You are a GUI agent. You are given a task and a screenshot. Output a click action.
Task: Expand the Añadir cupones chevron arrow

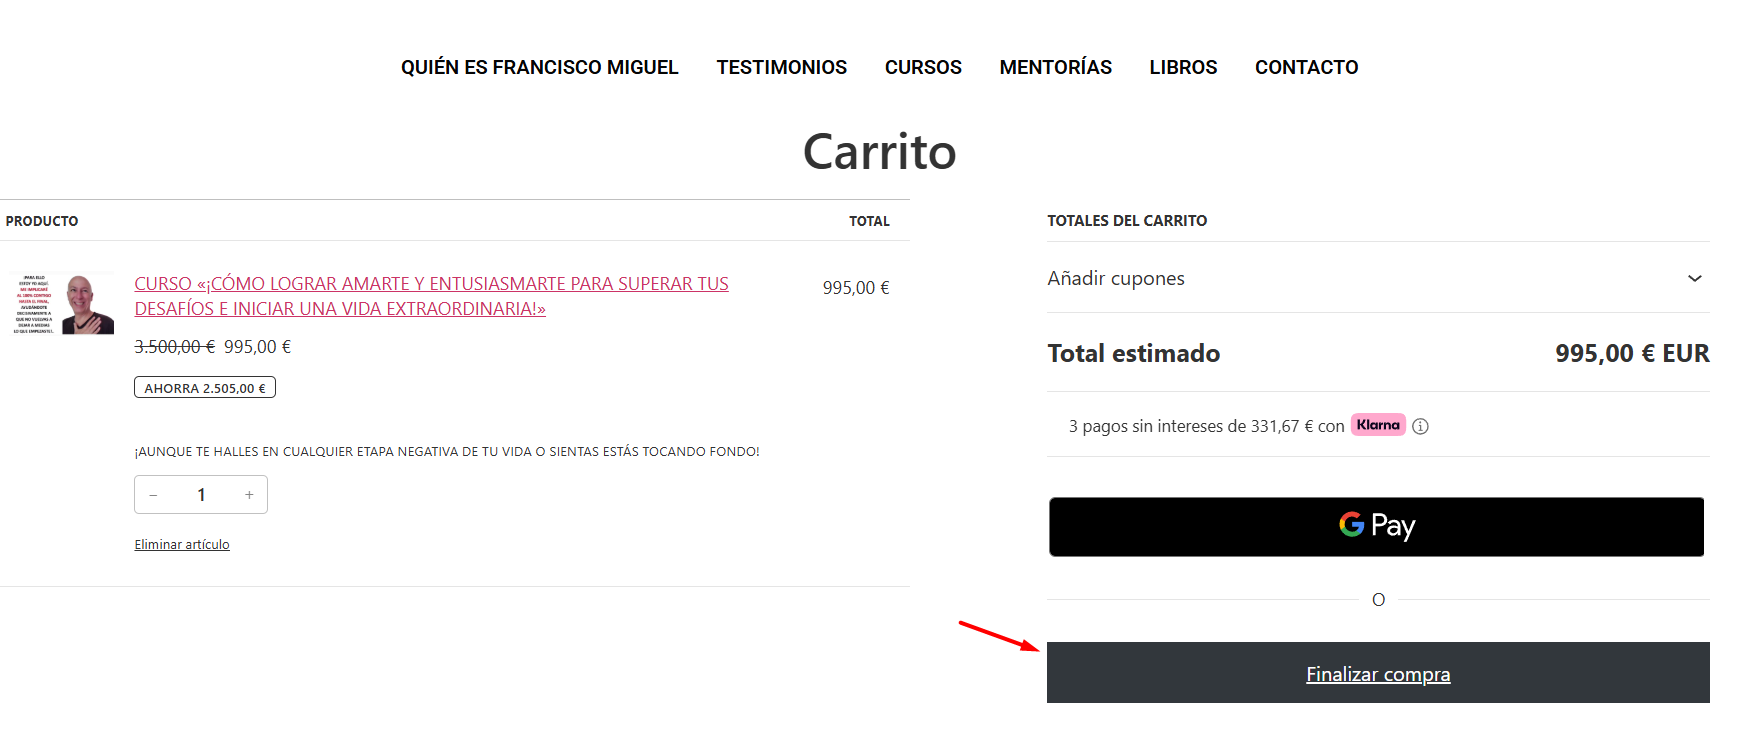(1694, 278)
